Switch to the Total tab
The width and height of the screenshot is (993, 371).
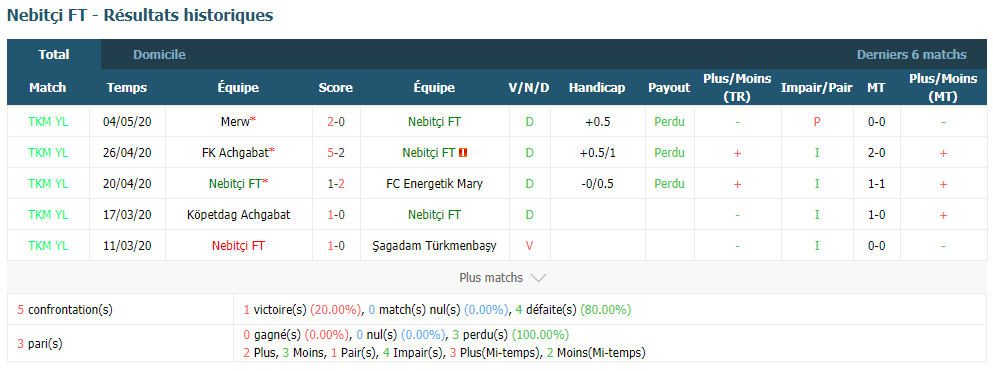point(54,54)
